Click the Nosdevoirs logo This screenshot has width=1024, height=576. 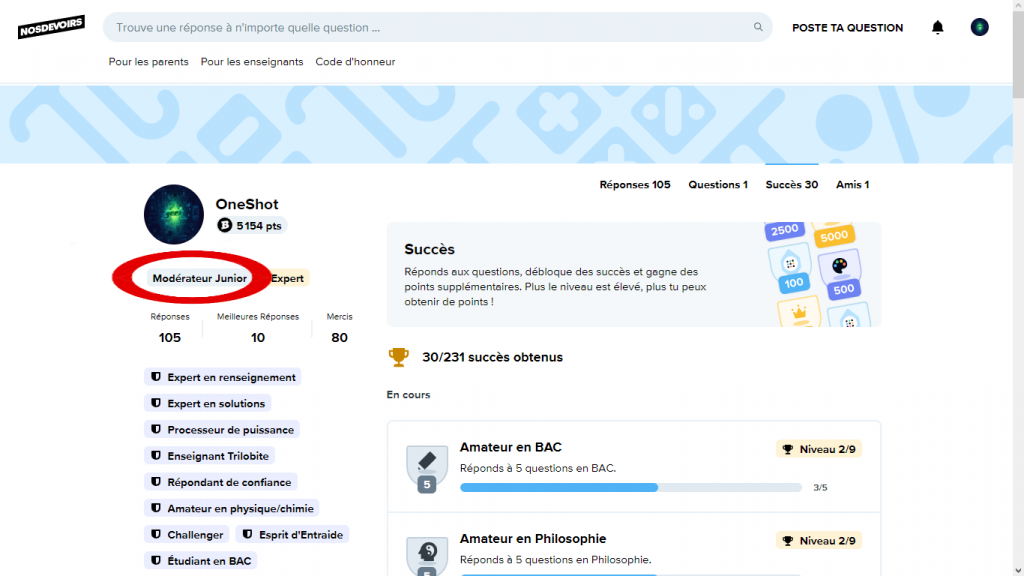[x=51, y=27]
